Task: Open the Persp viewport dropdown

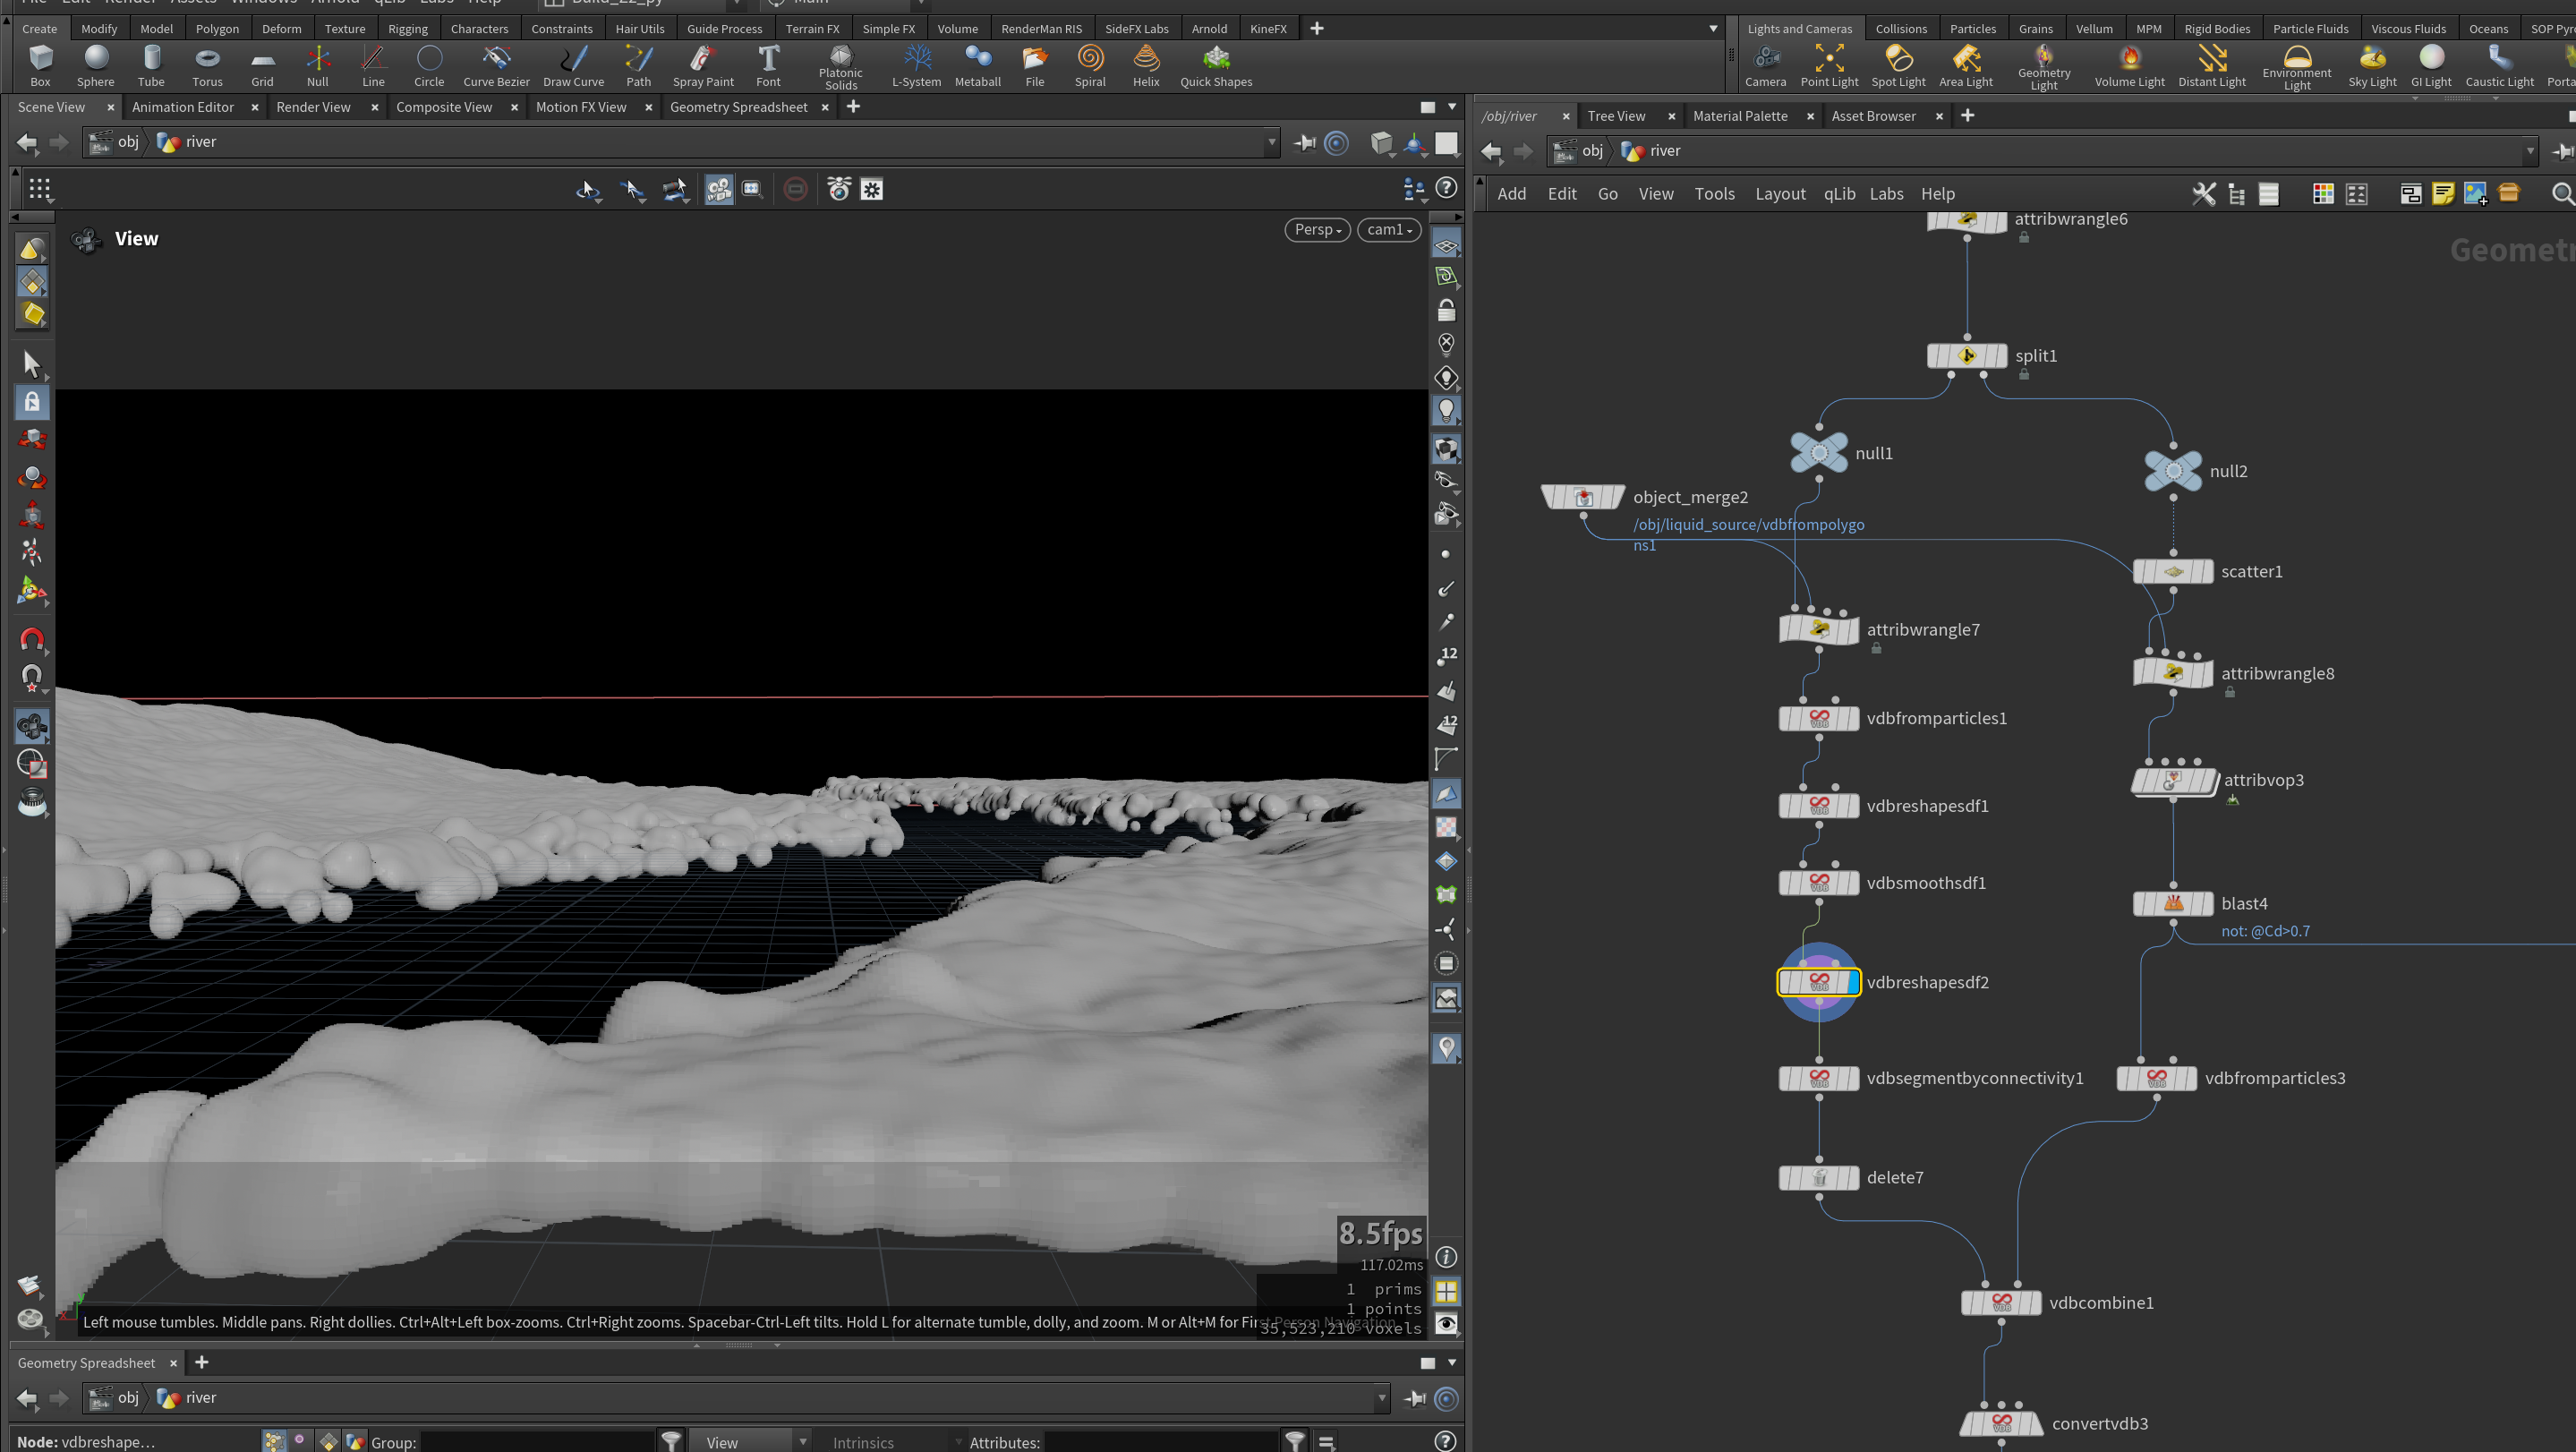Action: 1317,229
